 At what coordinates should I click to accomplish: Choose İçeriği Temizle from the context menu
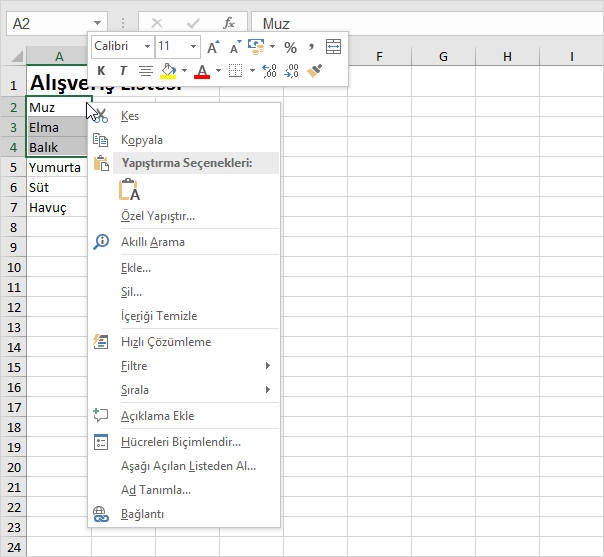click(x=159, y=316)
